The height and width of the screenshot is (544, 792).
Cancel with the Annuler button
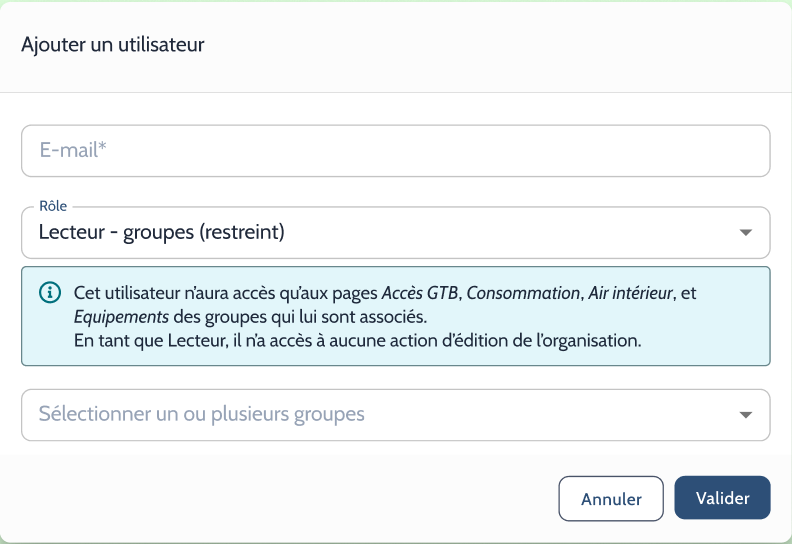611,499
